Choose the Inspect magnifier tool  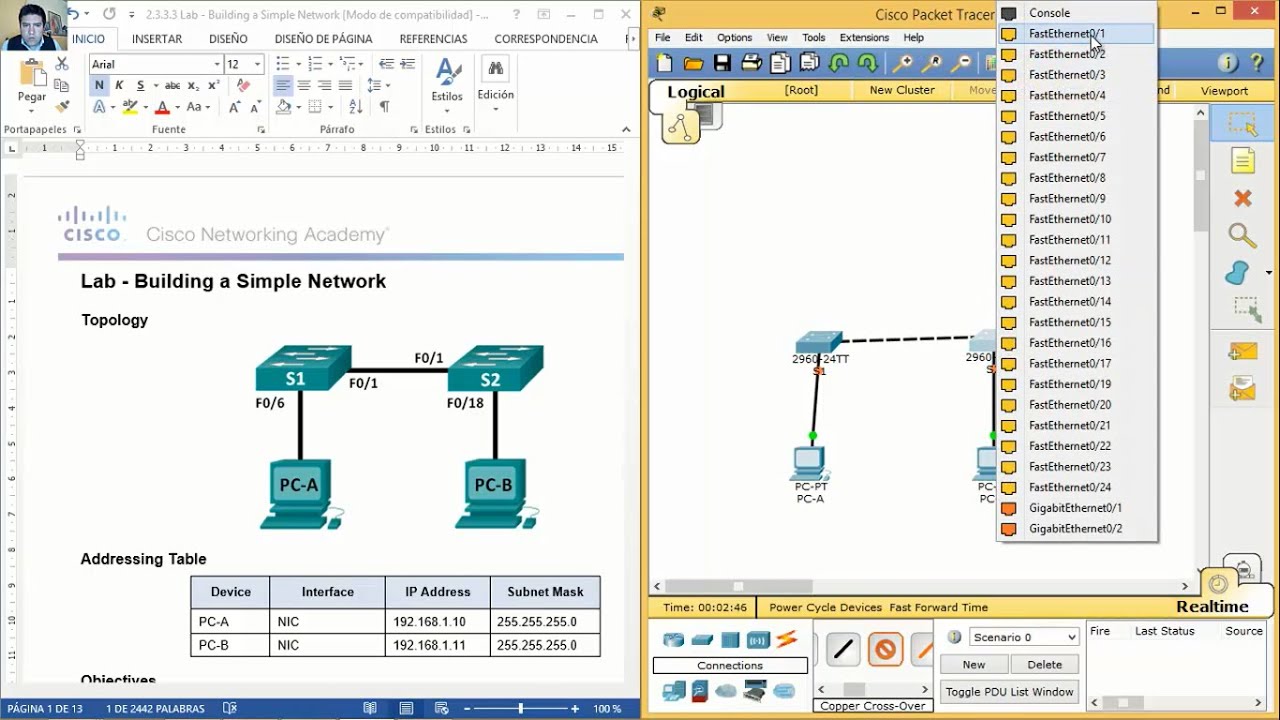click(x=1242, y=236)
